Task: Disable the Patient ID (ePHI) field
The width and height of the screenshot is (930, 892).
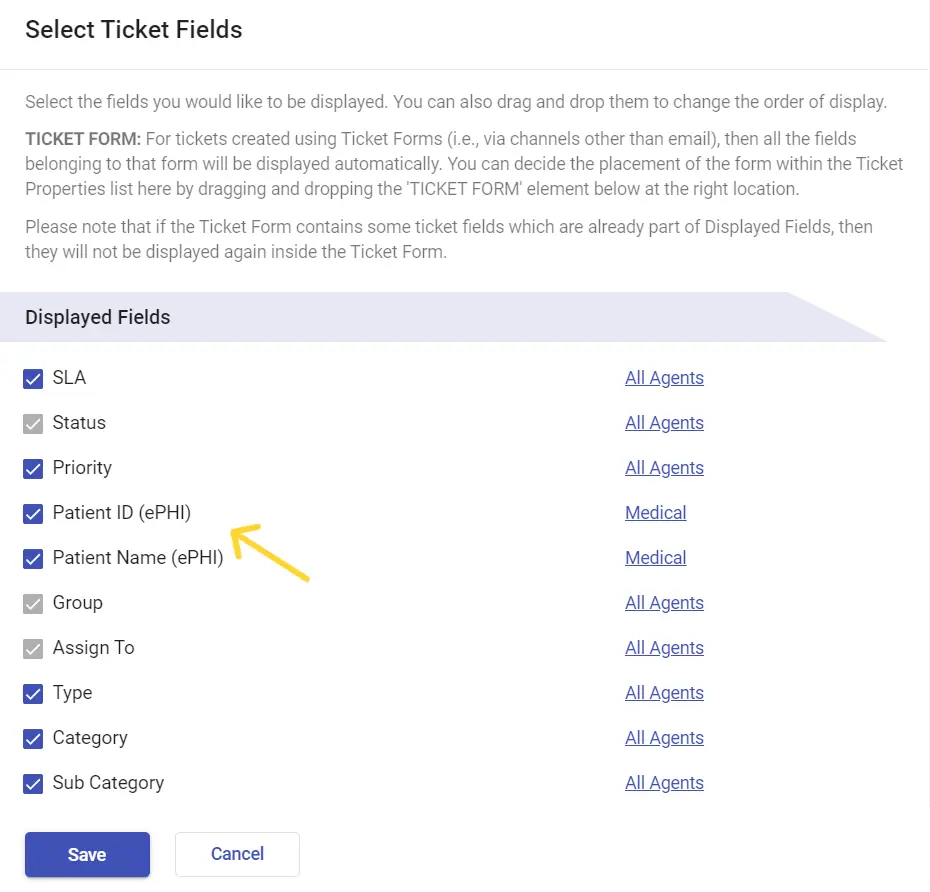Action: 34,514
